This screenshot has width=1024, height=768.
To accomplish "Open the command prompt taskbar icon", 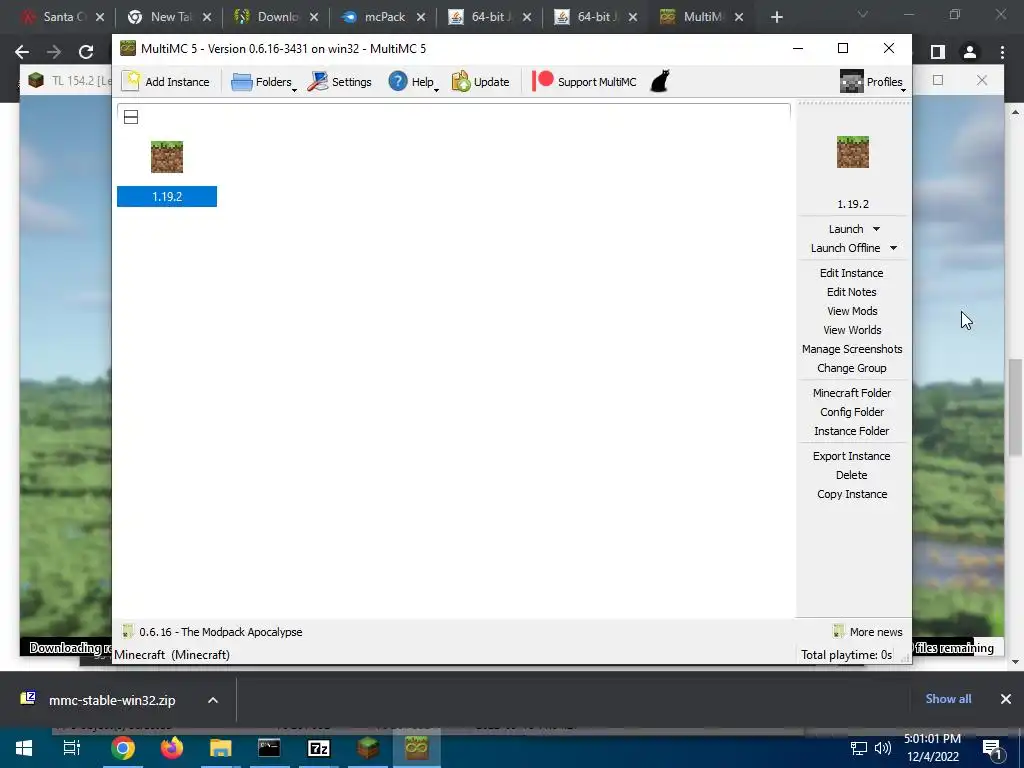I will [x=269, y=748].
